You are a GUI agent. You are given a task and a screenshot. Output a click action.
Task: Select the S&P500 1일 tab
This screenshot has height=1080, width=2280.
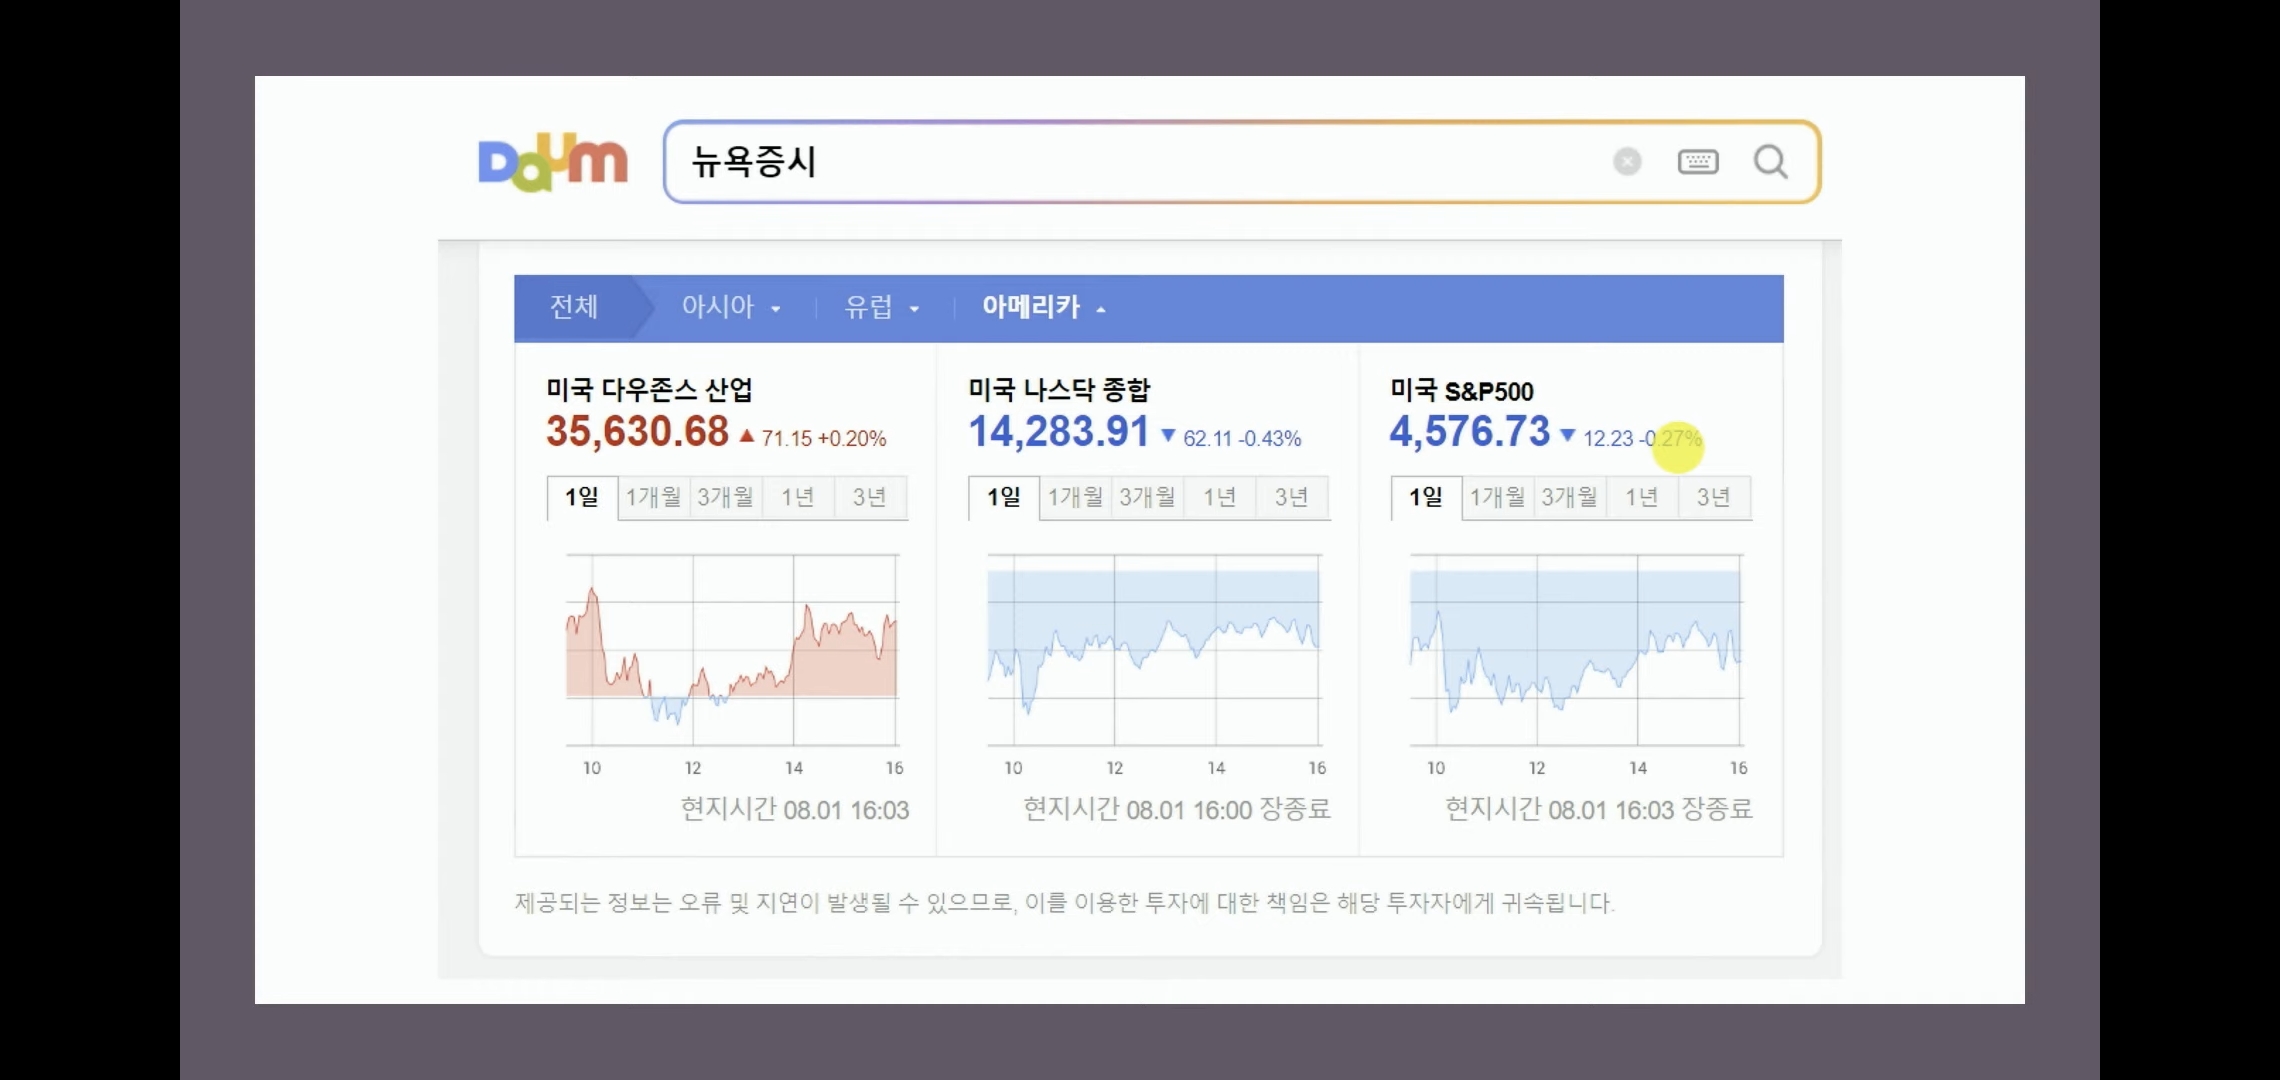[1426, 497]
